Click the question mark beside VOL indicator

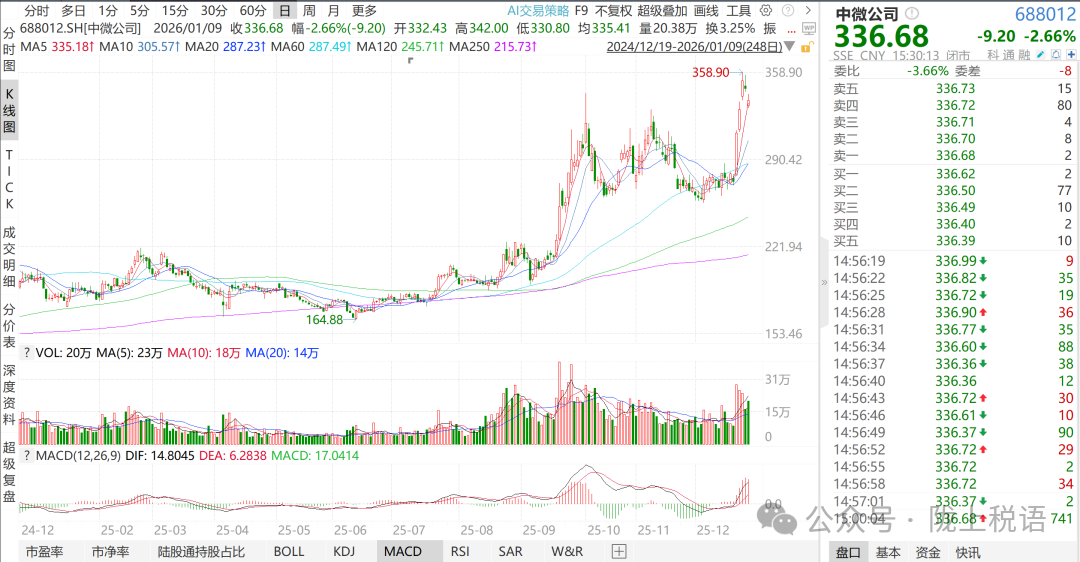27,353
